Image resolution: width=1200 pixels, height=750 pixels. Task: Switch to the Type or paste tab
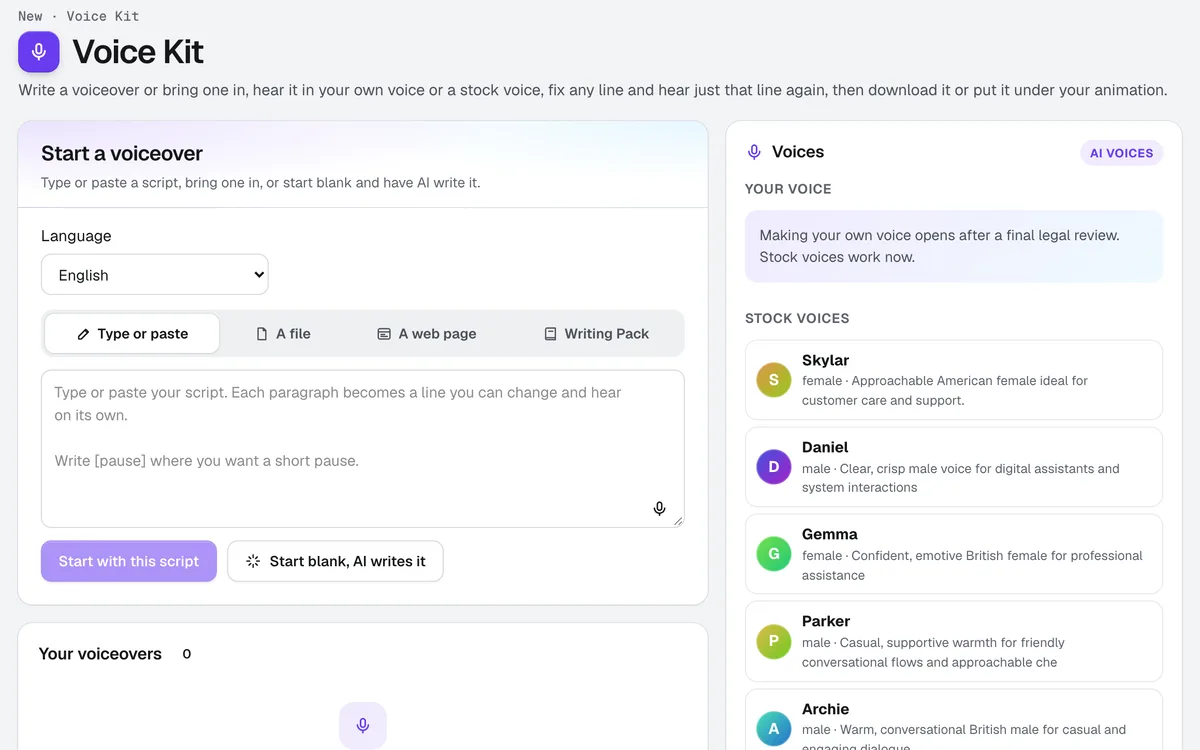pyautogui.click(x=132, y=334)
